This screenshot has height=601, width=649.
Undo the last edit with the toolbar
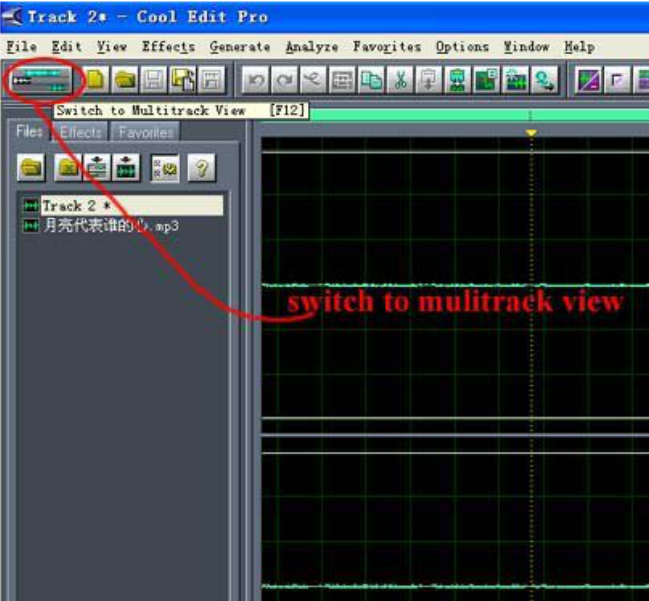(x=256, y=79)
